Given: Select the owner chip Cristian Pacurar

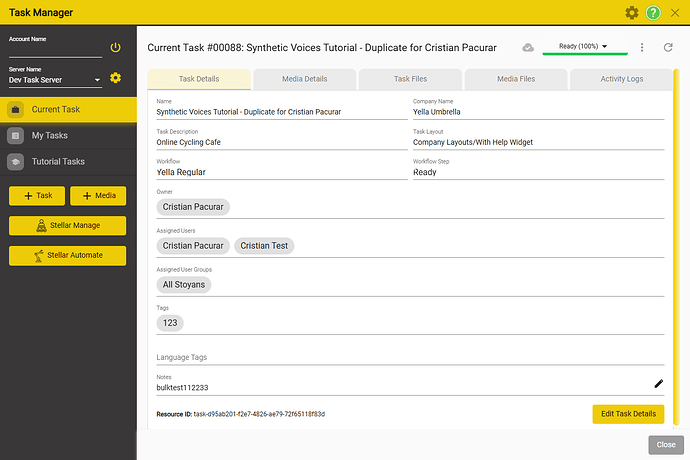Looking at the screenshot, I should pyautogui.click(x=193, y=207).
